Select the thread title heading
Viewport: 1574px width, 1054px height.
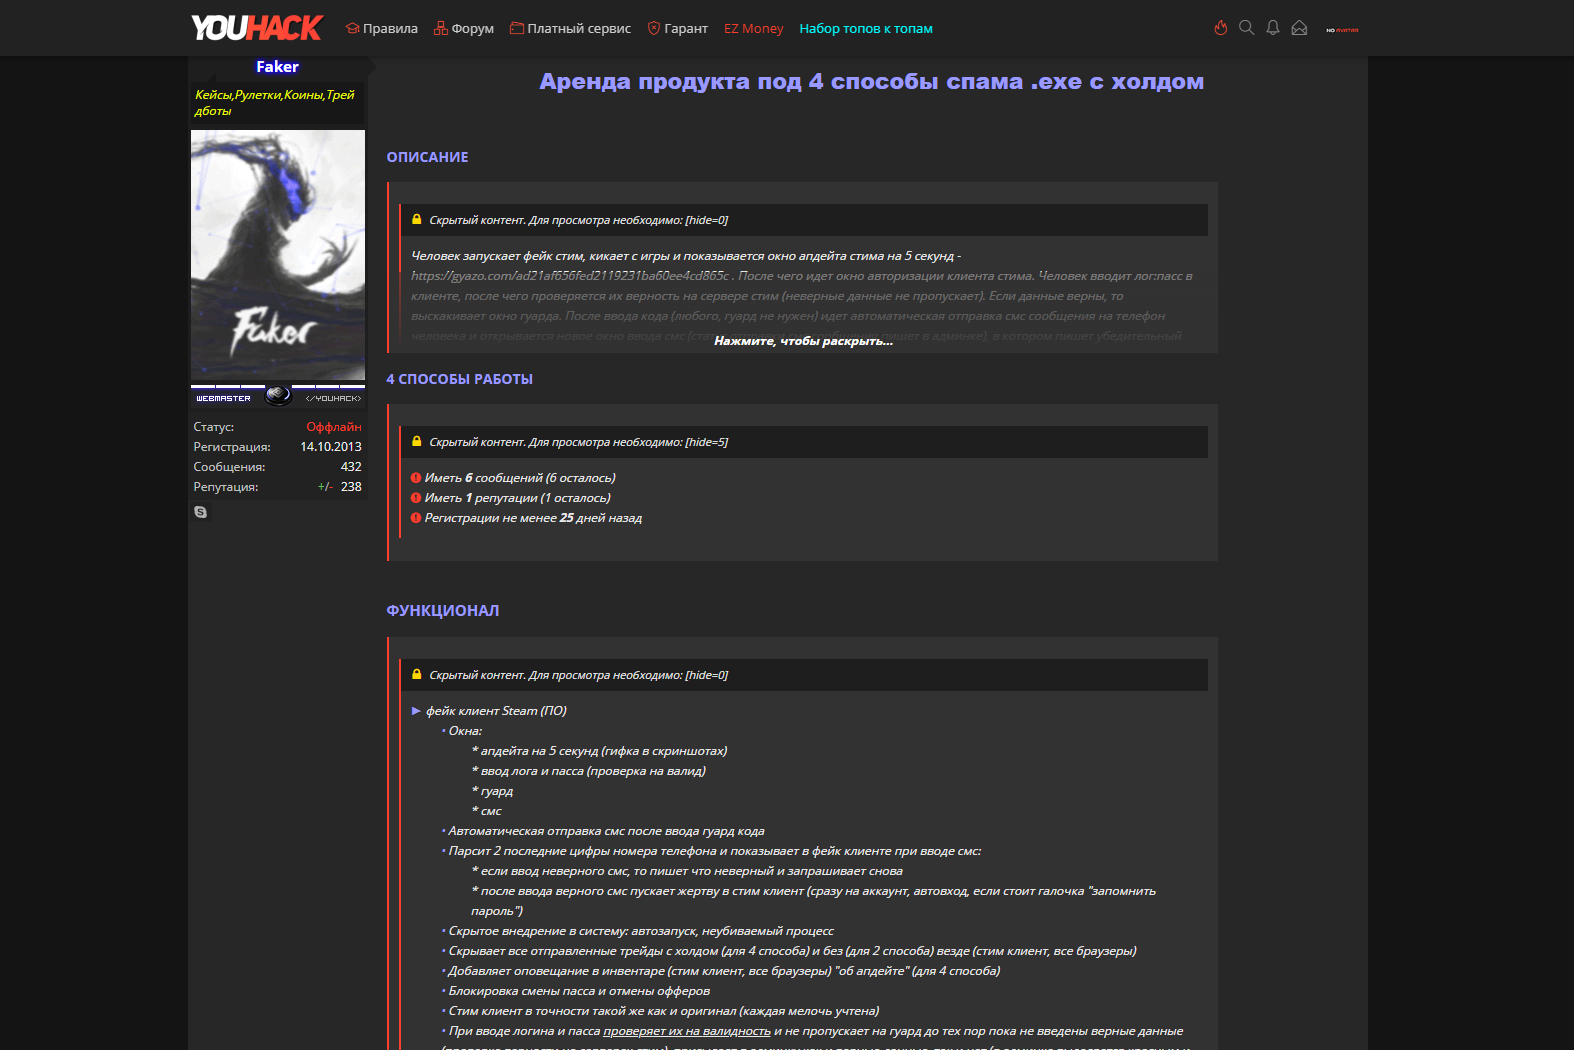(871, 82)
